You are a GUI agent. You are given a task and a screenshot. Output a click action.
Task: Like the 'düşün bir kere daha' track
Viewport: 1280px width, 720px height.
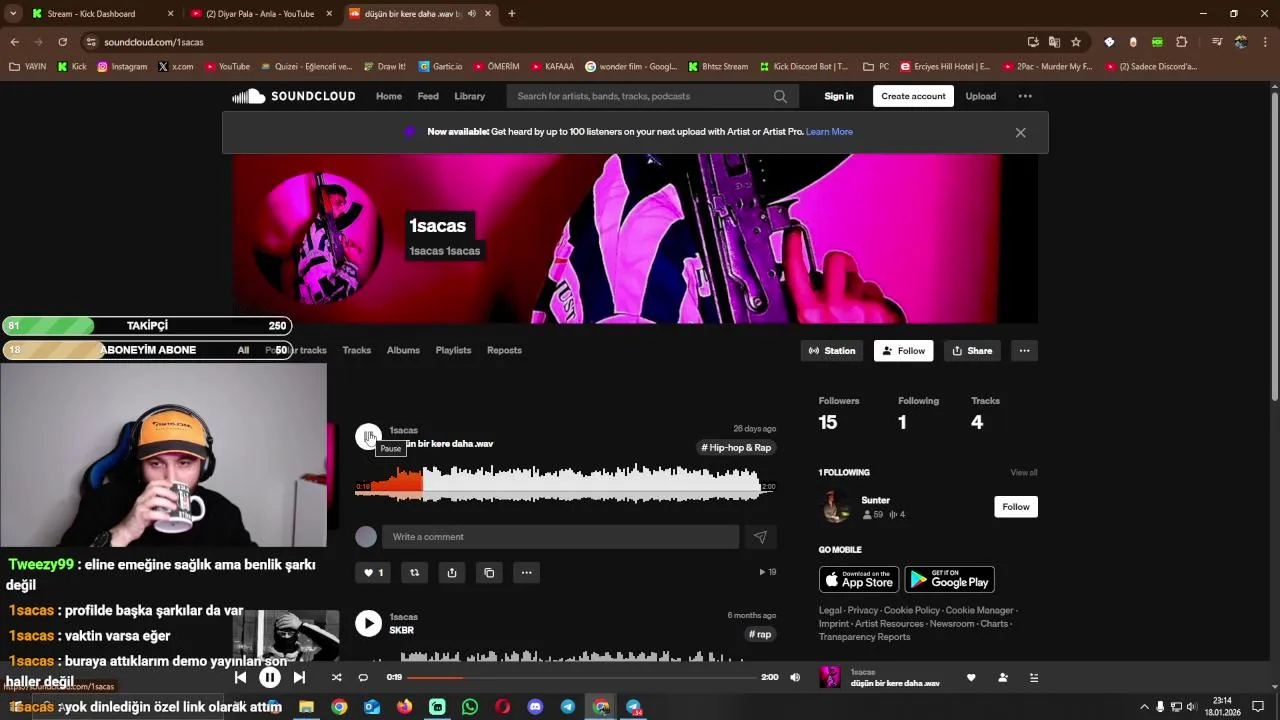(x=373, y=573)
